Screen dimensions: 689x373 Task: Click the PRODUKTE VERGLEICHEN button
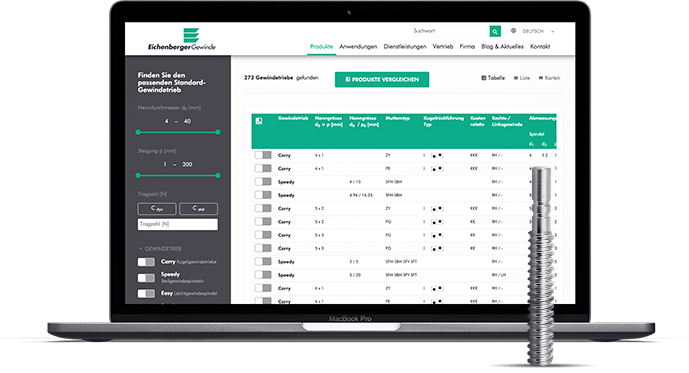(382, 80)
